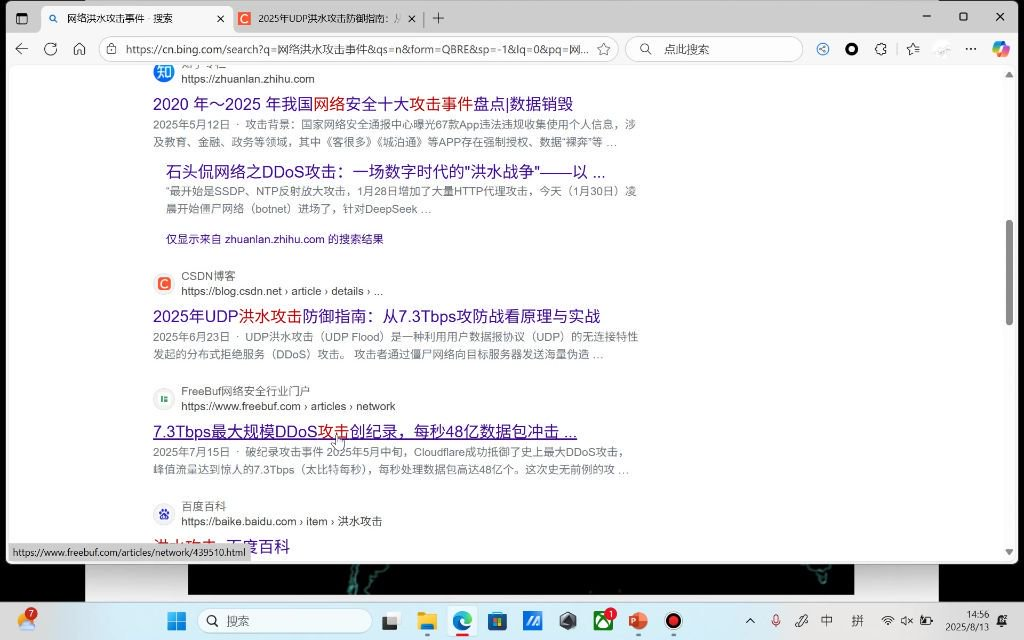Open the black circle extension icon
The height and width of the screenshot is (640, 1024).
coord(852,49)
